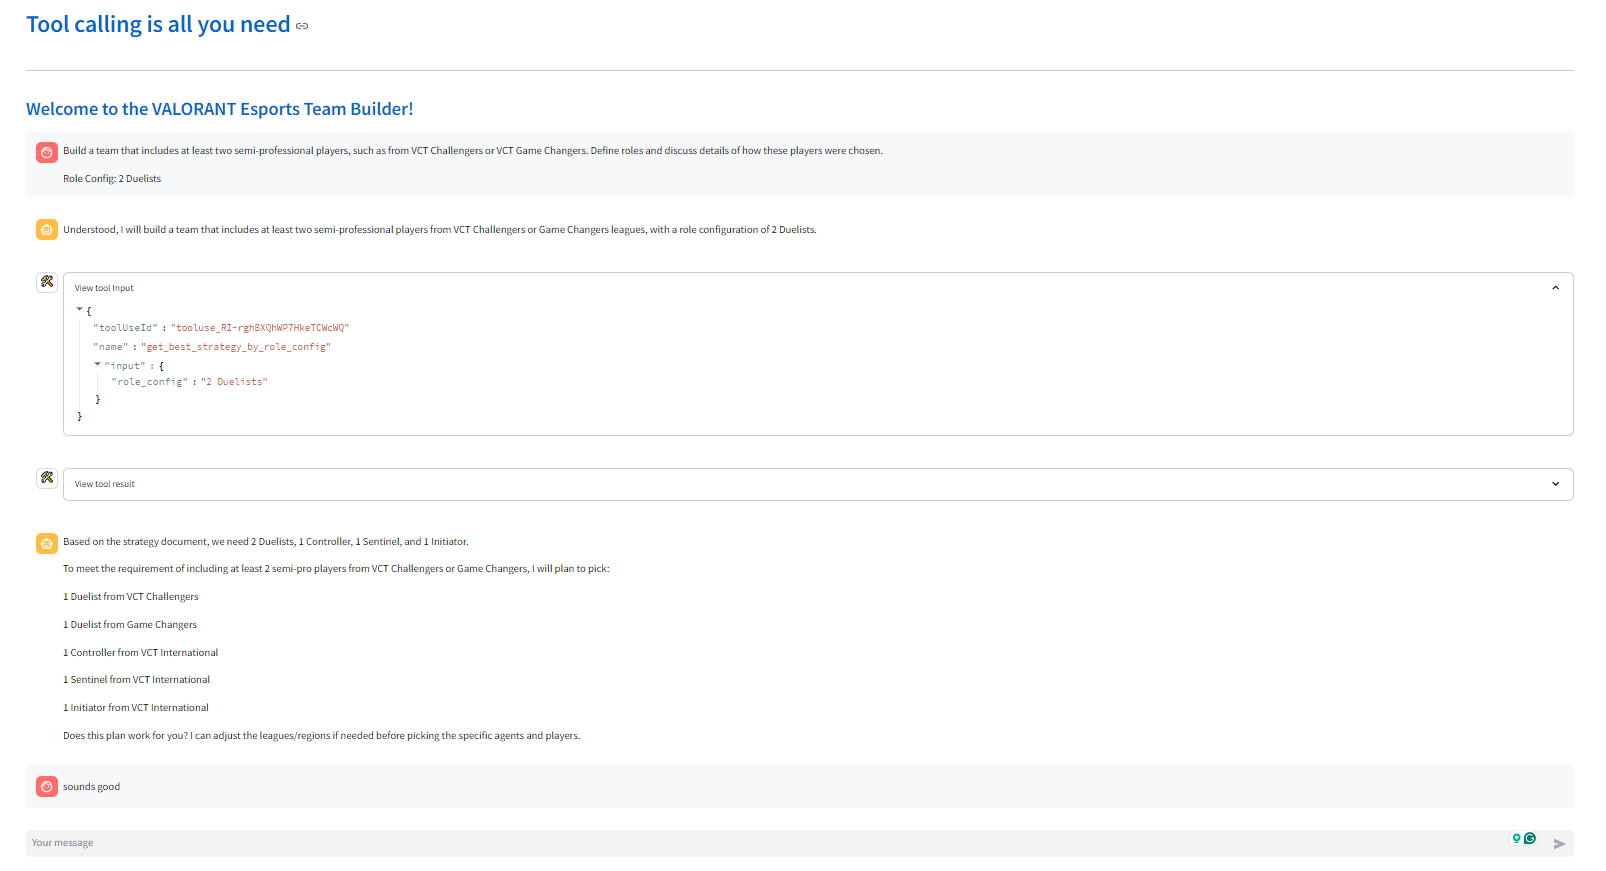
Task: Click the user avatar on the 'Build a team' message
Action: point(47,152)
